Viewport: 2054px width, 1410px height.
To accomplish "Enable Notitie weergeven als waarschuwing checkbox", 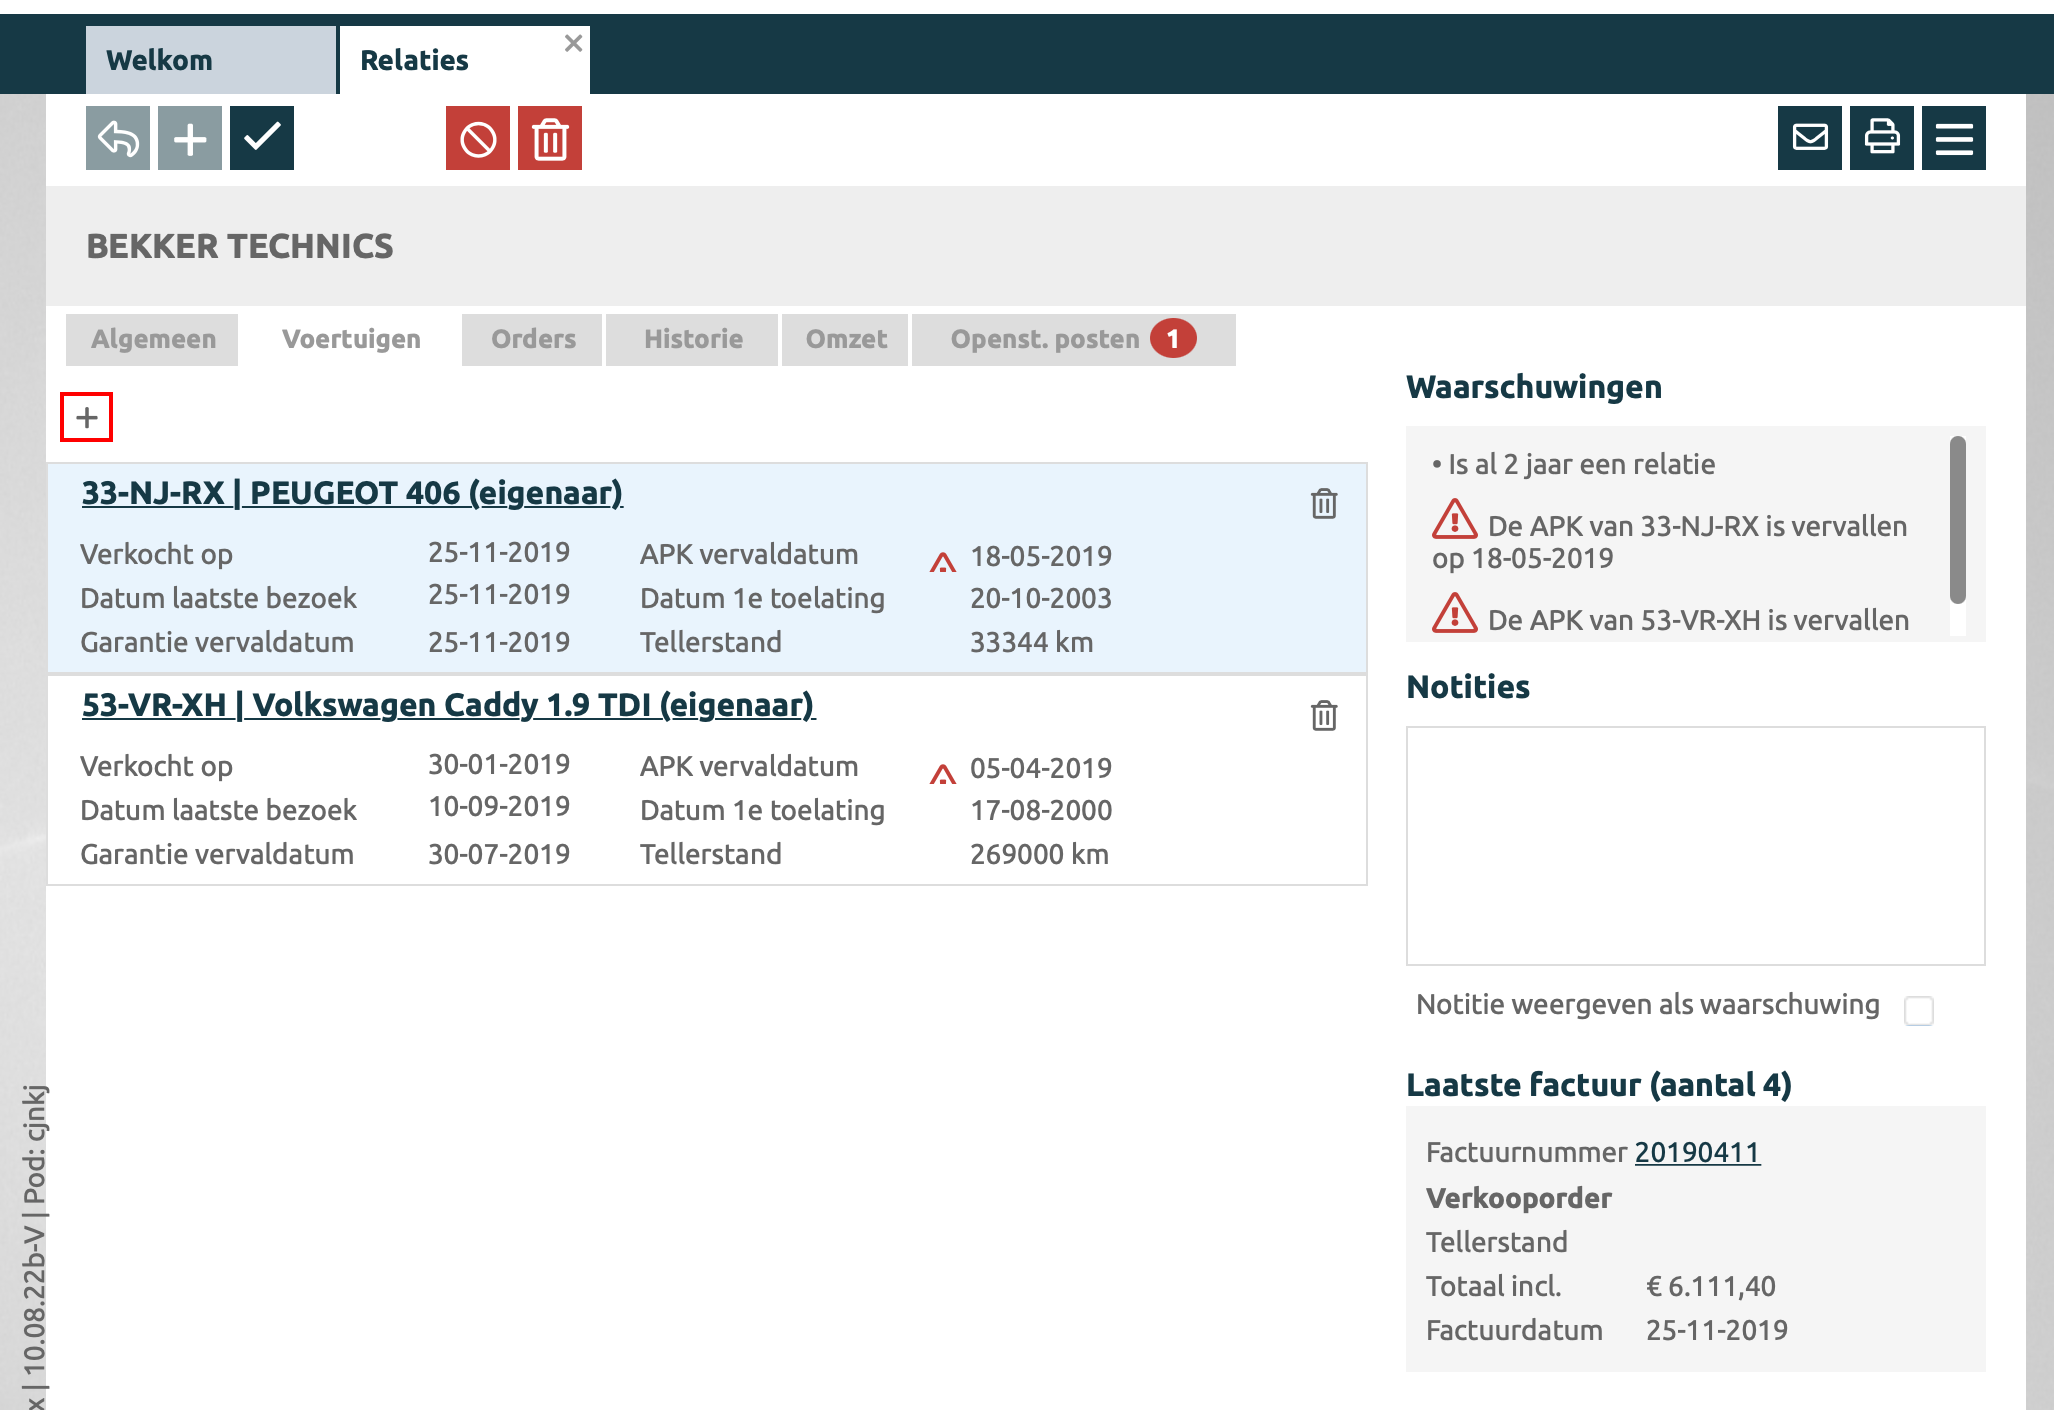I will (1919, 1010).
